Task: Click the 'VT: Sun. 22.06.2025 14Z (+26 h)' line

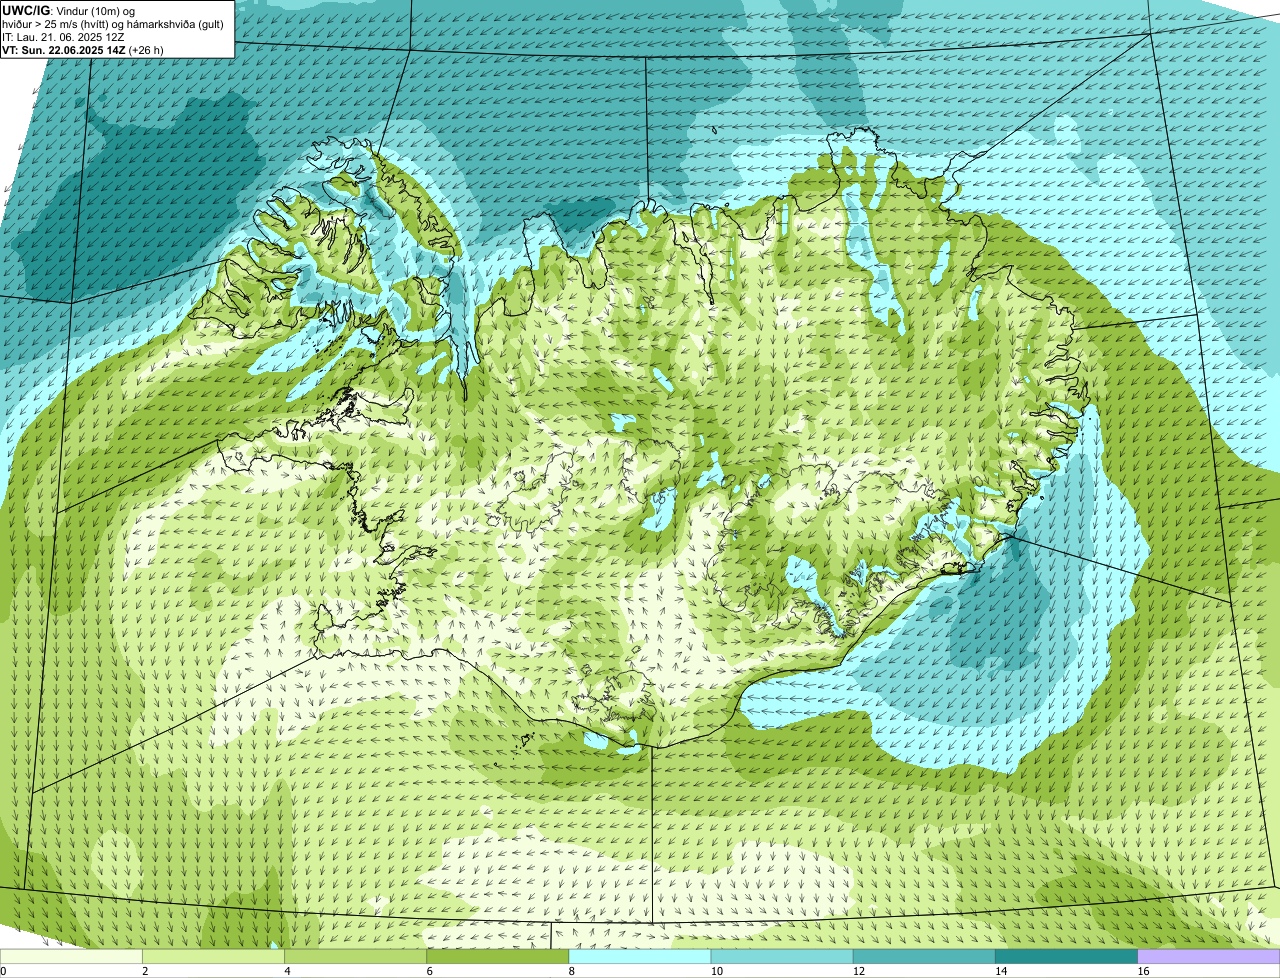Action: [x=83, y=49]
